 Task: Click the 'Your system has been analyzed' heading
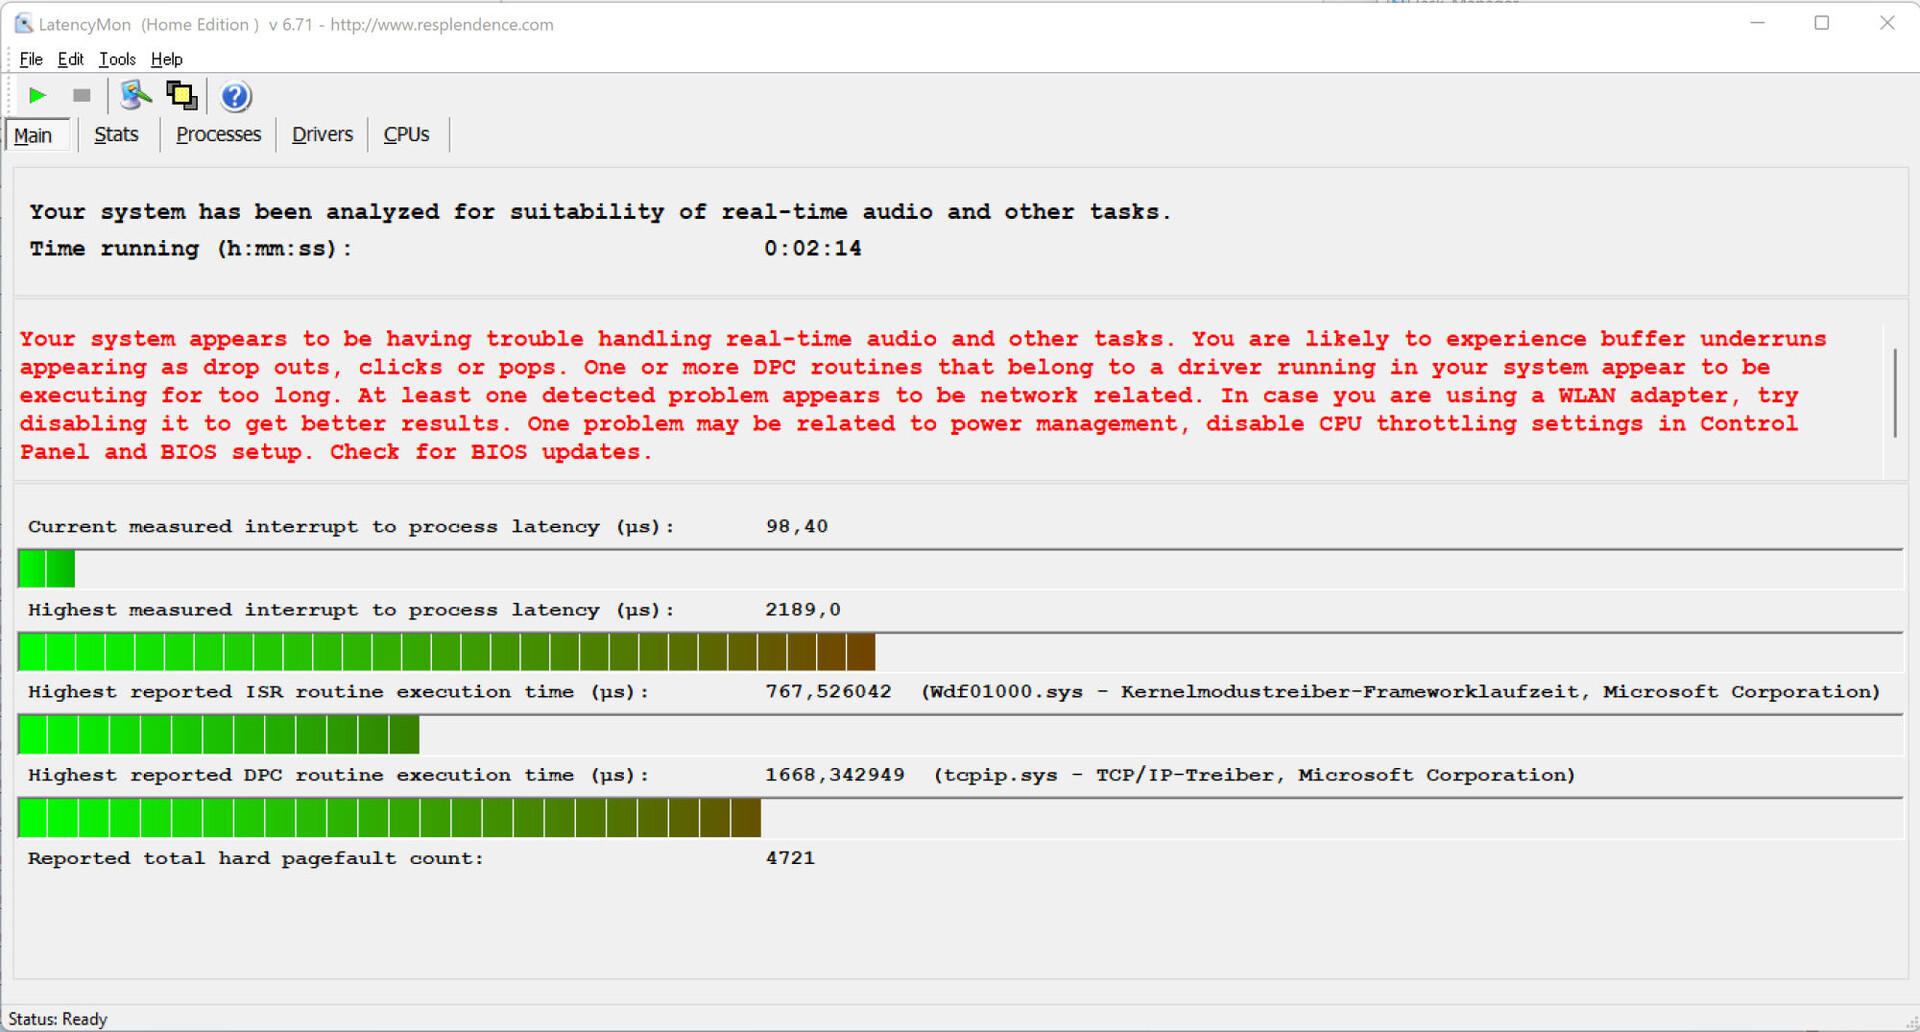pos(599,211)
